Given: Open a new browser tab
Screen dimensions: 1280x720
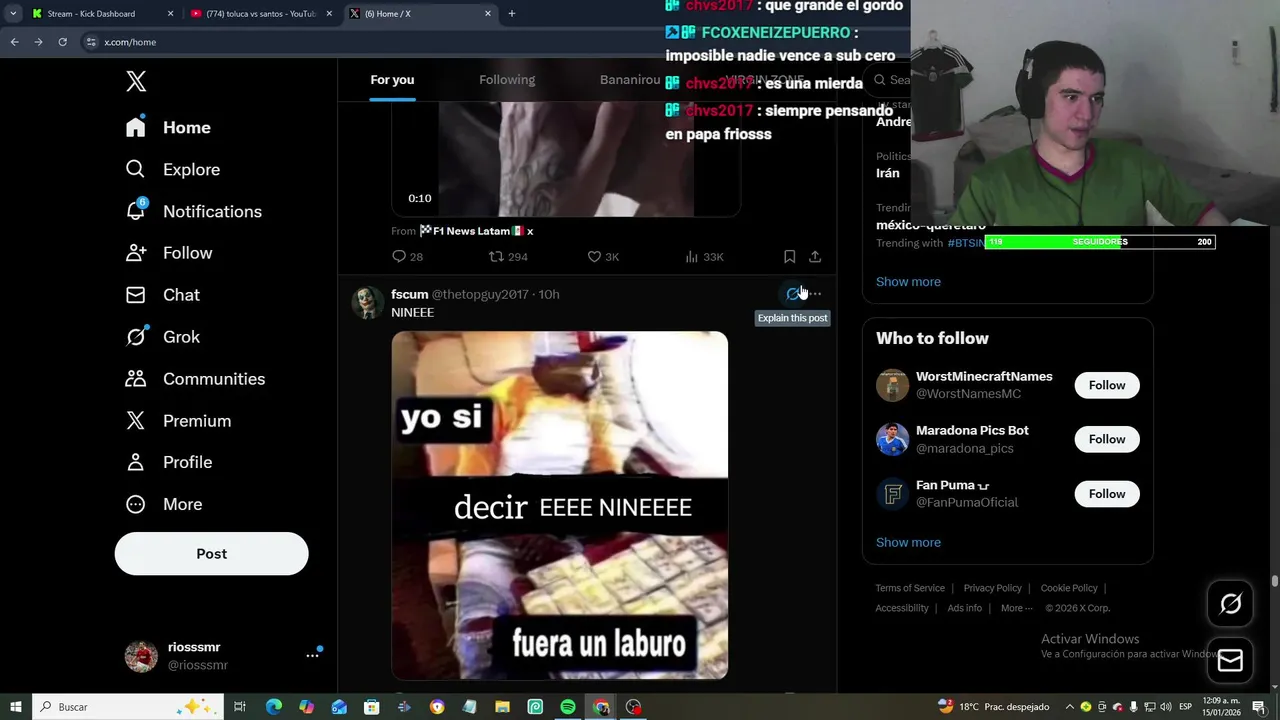Looking at the screenshot, I should pyautogui.click(x=511, y=14).
